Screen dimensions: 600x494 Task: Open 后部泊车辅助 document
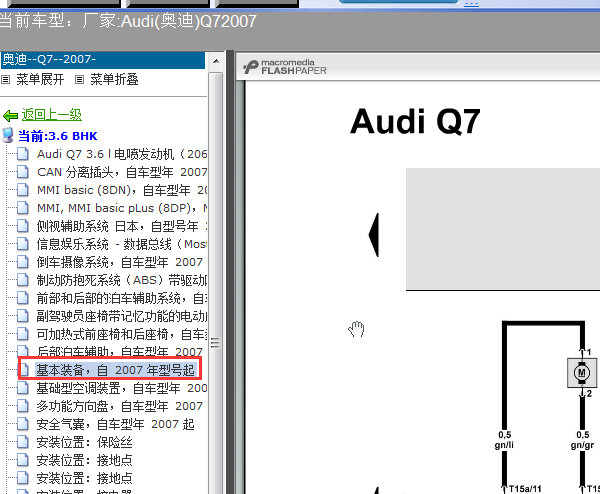tap(119, 351)
